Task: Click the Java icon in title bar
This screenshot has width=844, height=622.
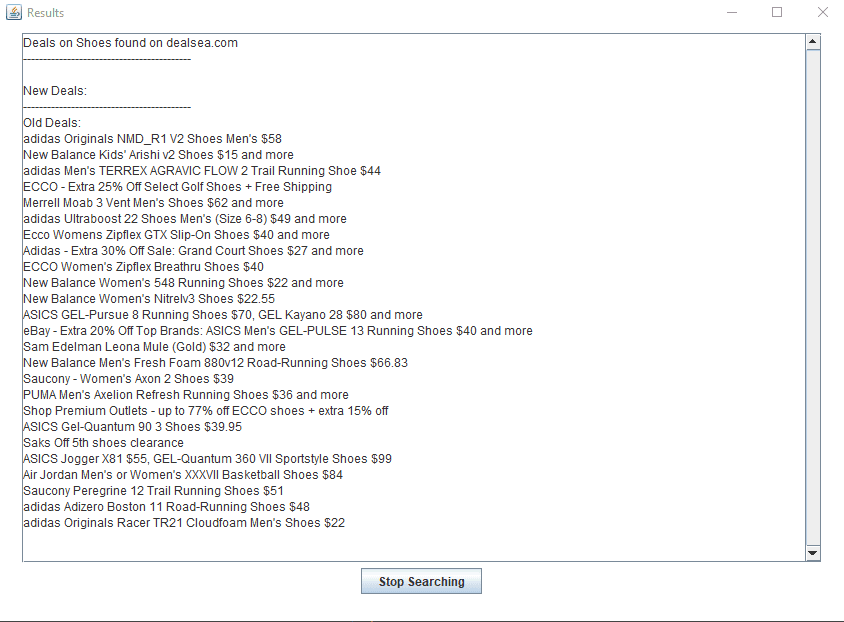Action: 13,12
